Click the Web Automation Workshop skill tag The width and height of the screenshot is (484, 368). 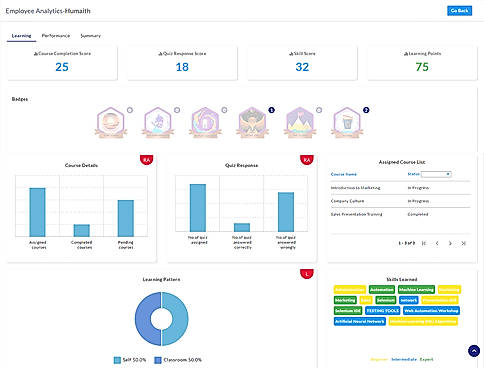pos(431,311)
